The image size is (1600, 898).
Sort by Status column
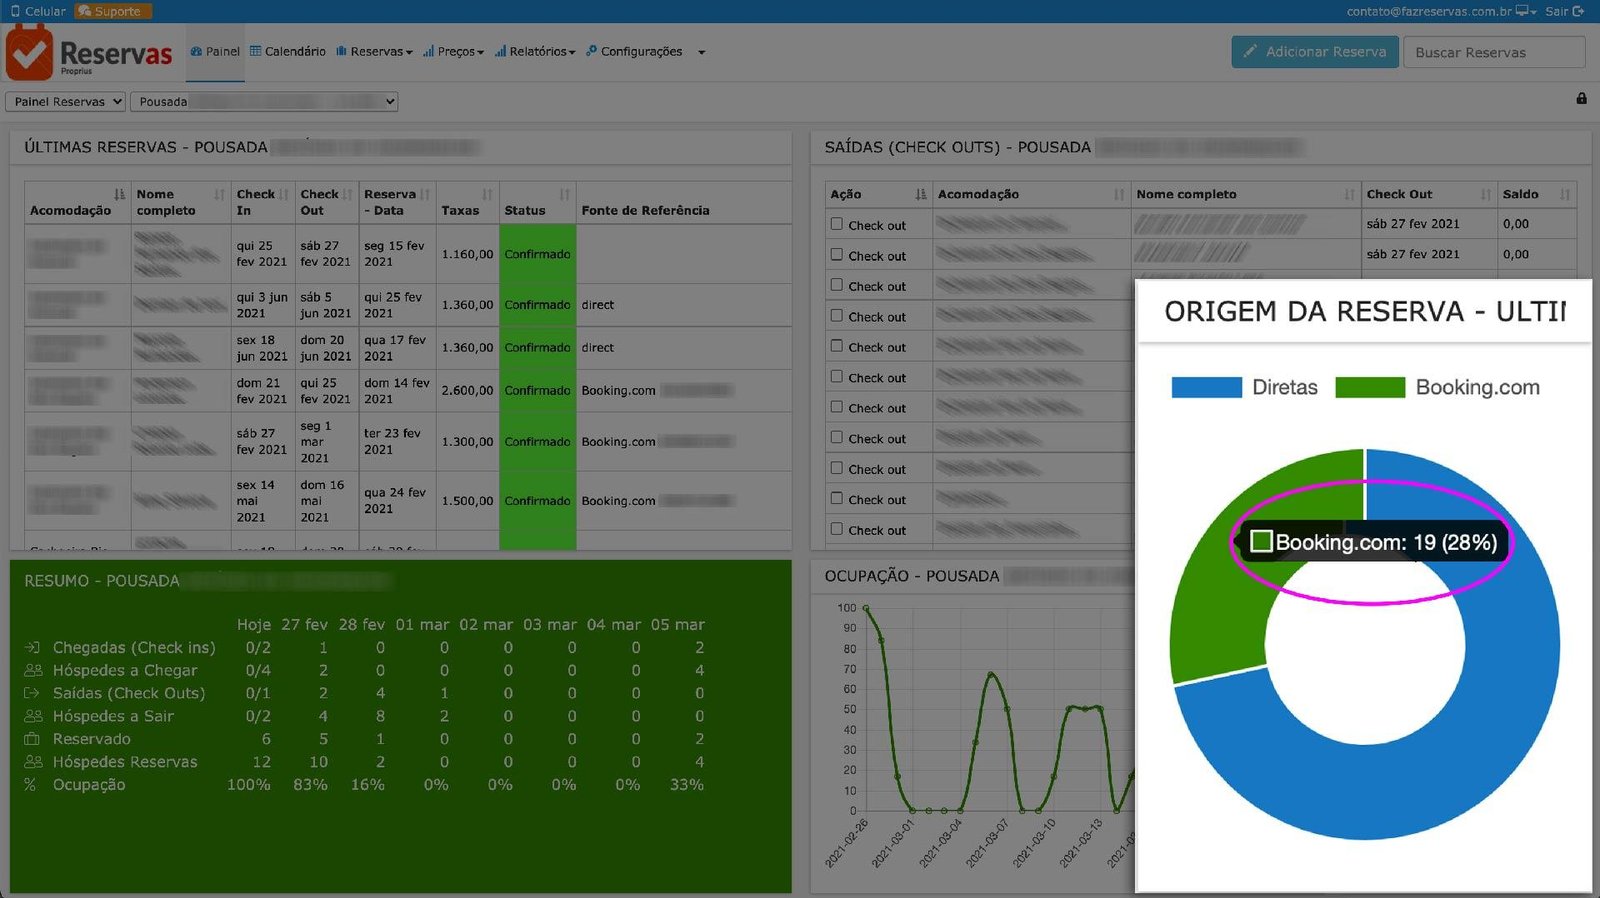pos(565,194)
